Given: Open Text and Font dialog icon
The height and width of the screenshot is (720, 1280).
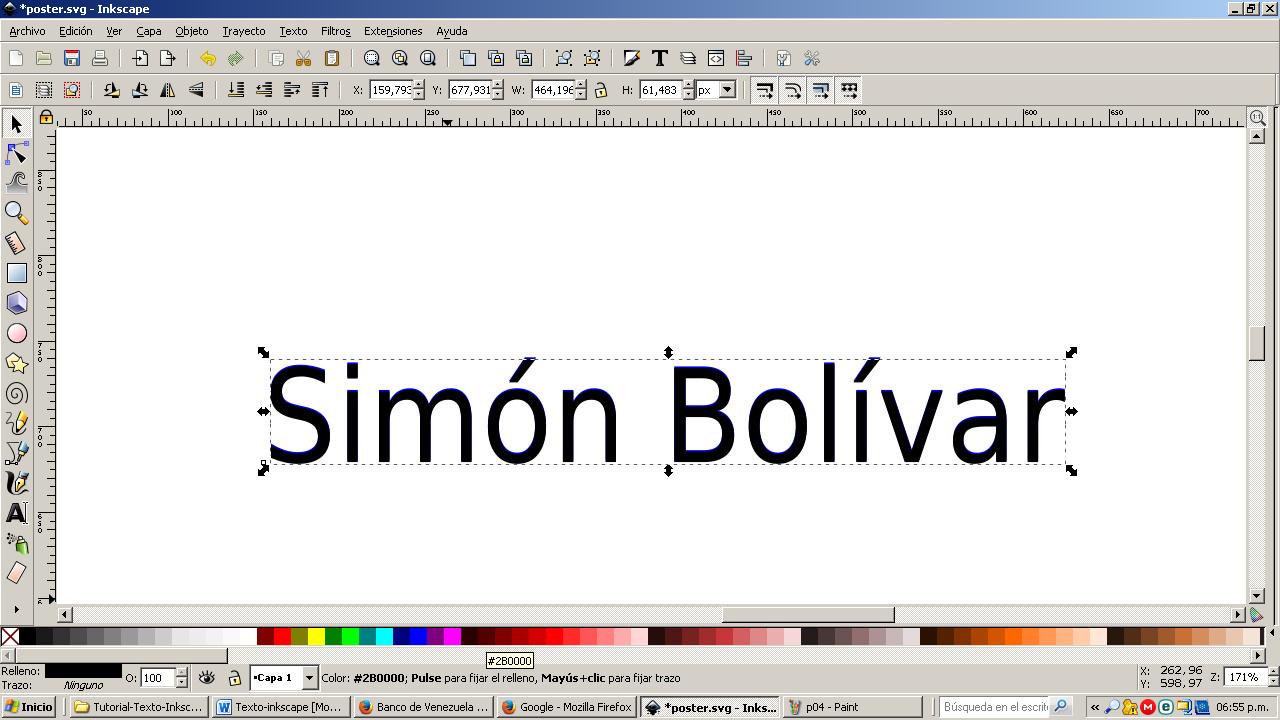Looking at the screenshot, I should [x=660, y=59].
